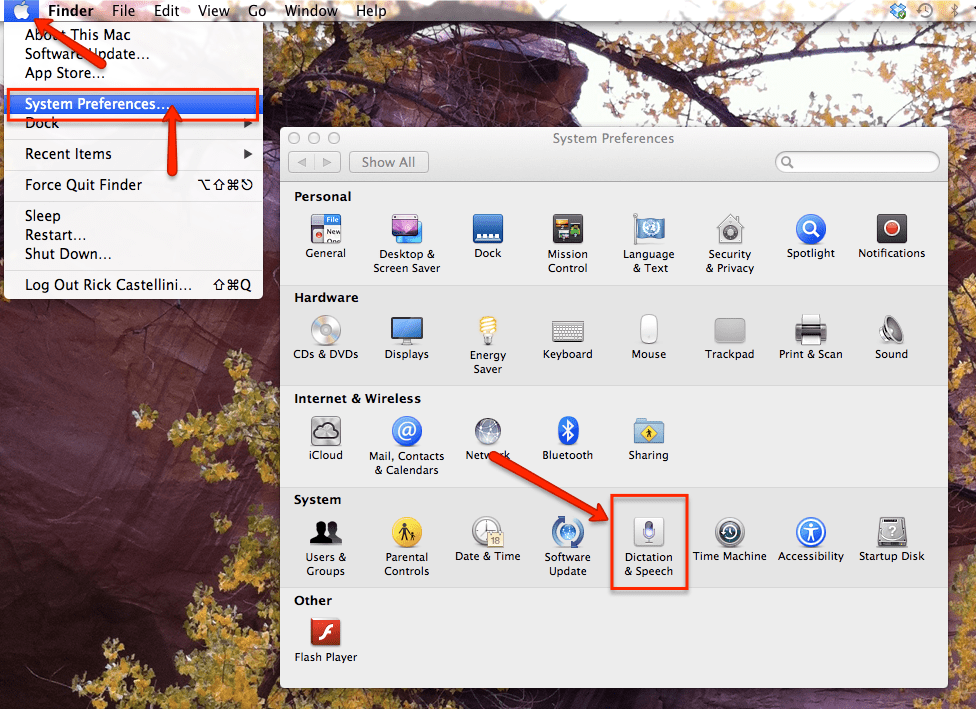Open Bluetooth preferences
Image resolution: width=976 pixels, height=709 pixels.
(x=568, y=438)
